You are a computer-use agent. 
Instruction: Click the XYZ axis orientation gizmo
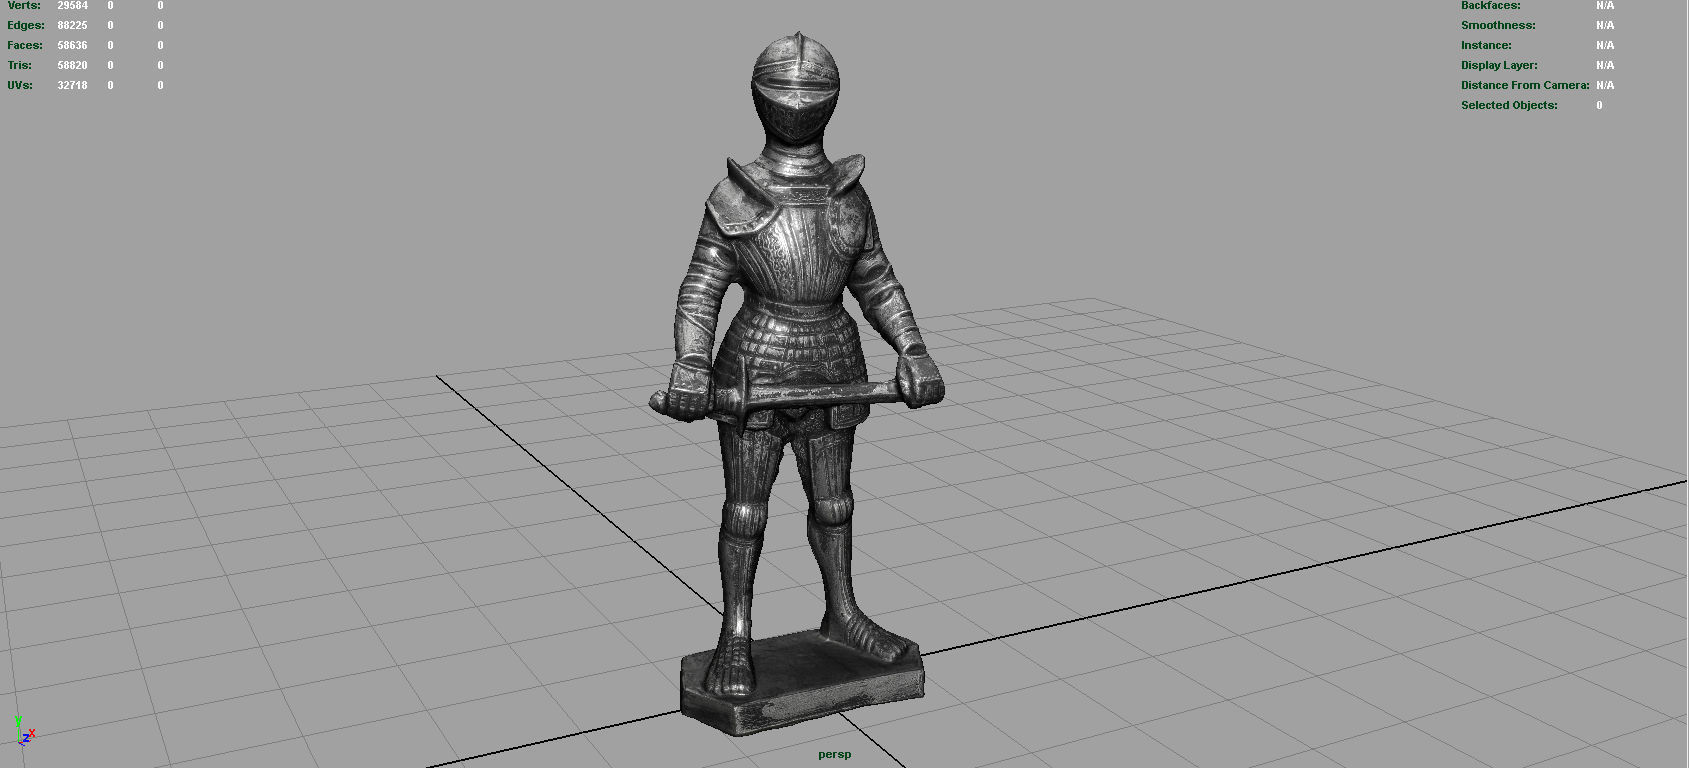click(25, 733)
